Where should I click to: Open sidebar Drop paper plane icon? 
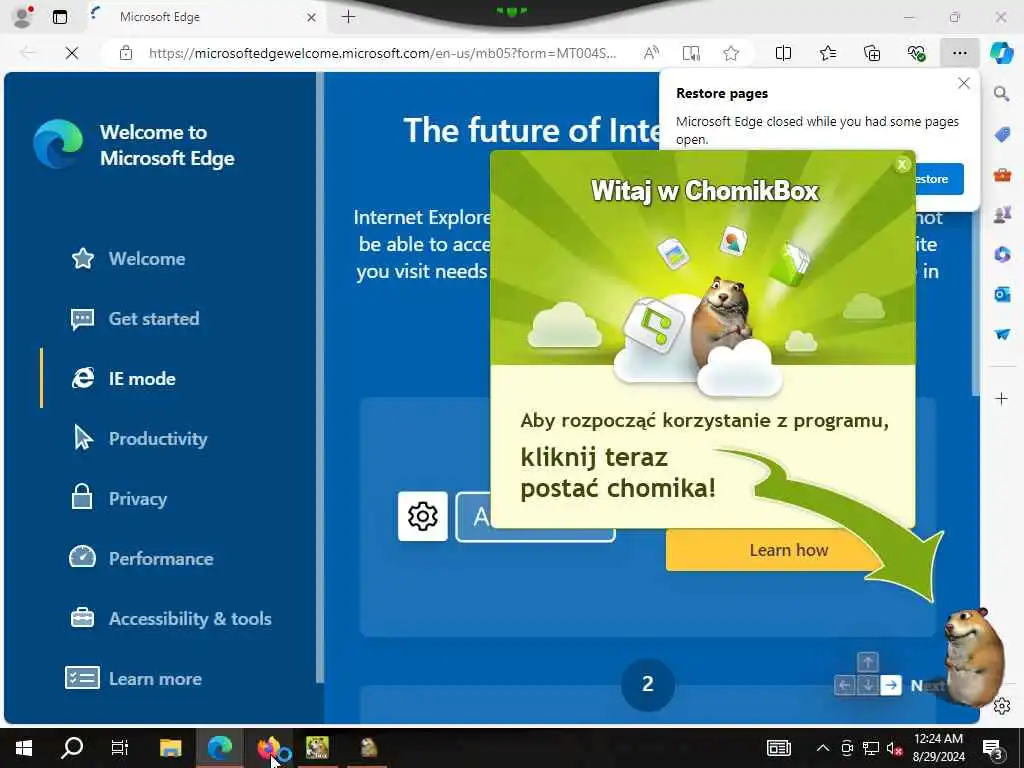[x=1002, y=334]
